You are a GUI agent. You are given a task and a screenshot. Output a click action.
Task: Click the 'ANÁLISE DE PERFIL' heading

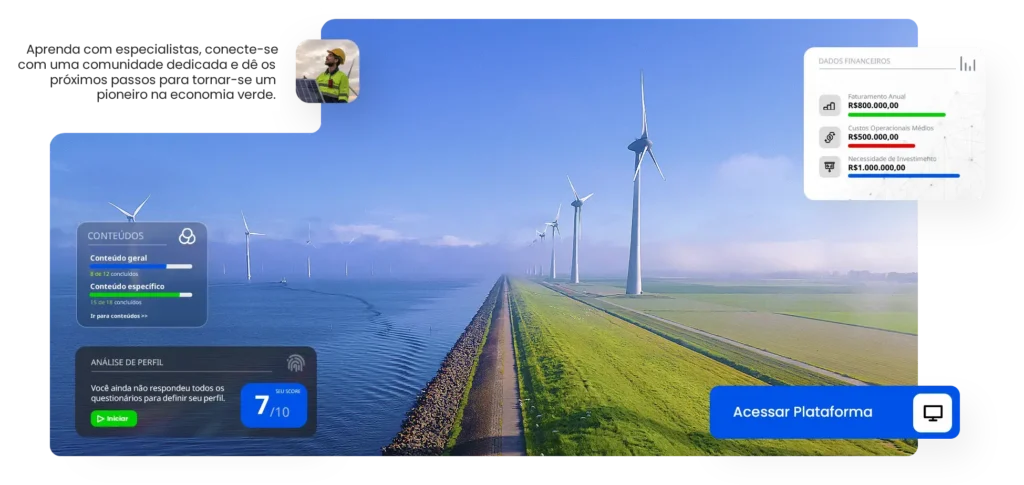[127, 362]
